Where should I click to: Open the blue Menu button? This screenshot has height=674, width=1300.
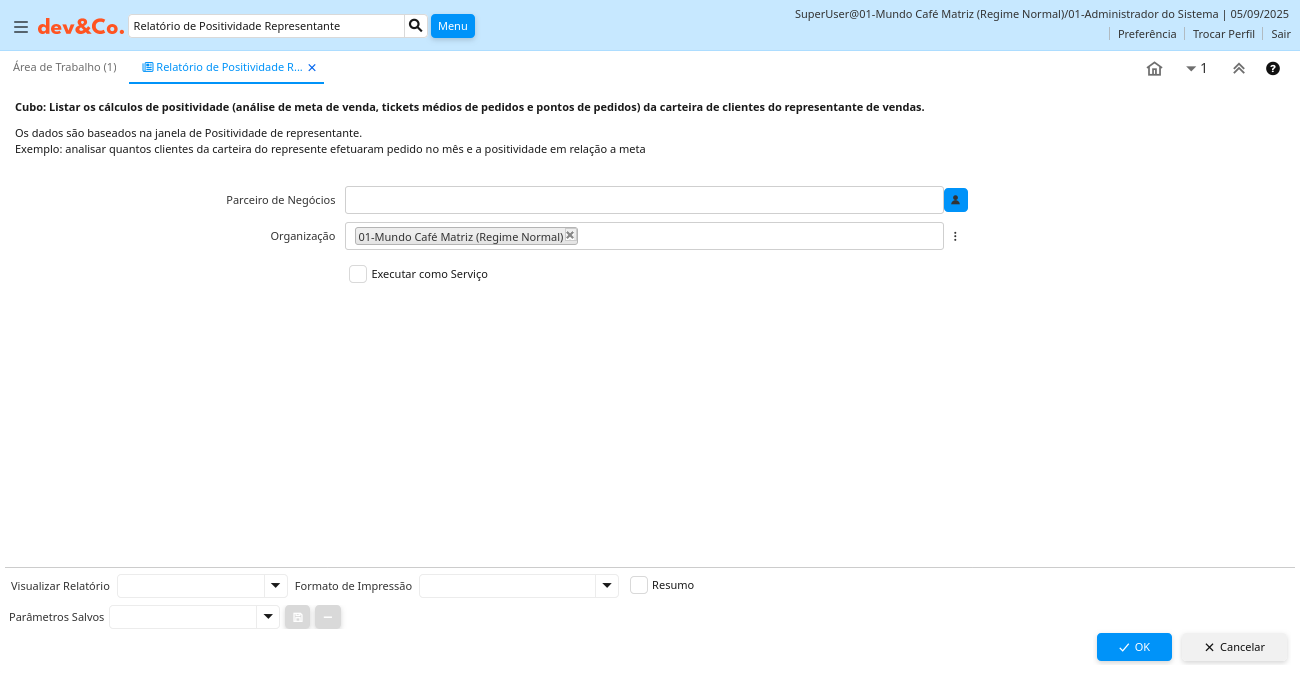[453, 26]
